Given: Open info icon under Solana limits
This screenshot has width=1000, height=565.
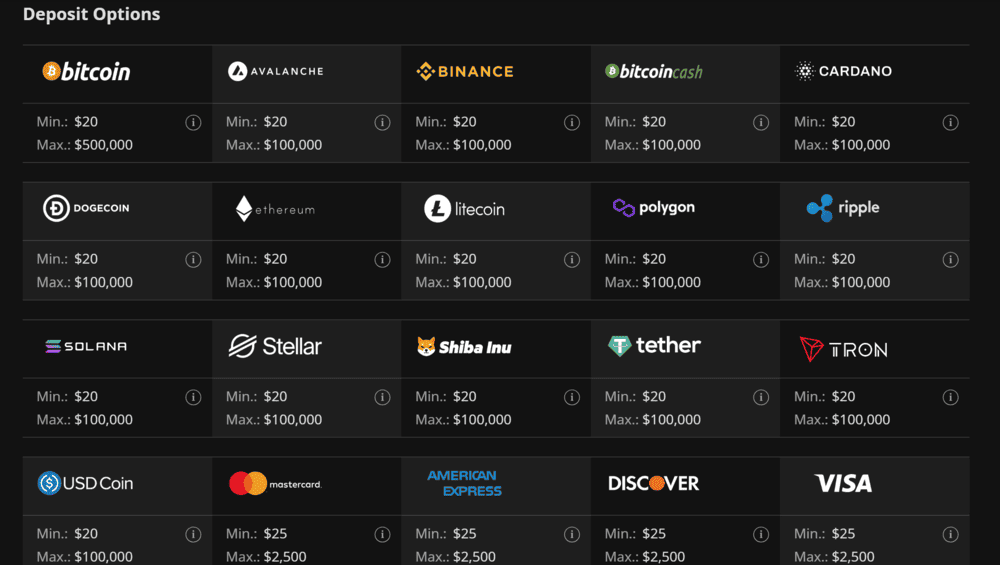Looking at the screenshot, I should 193,398.
